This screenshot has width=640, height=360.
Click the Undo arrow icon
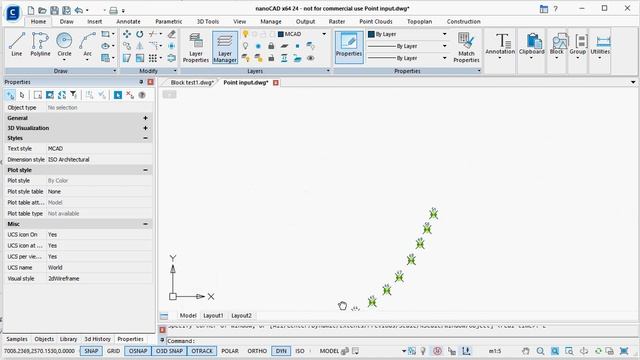[79, 10]
